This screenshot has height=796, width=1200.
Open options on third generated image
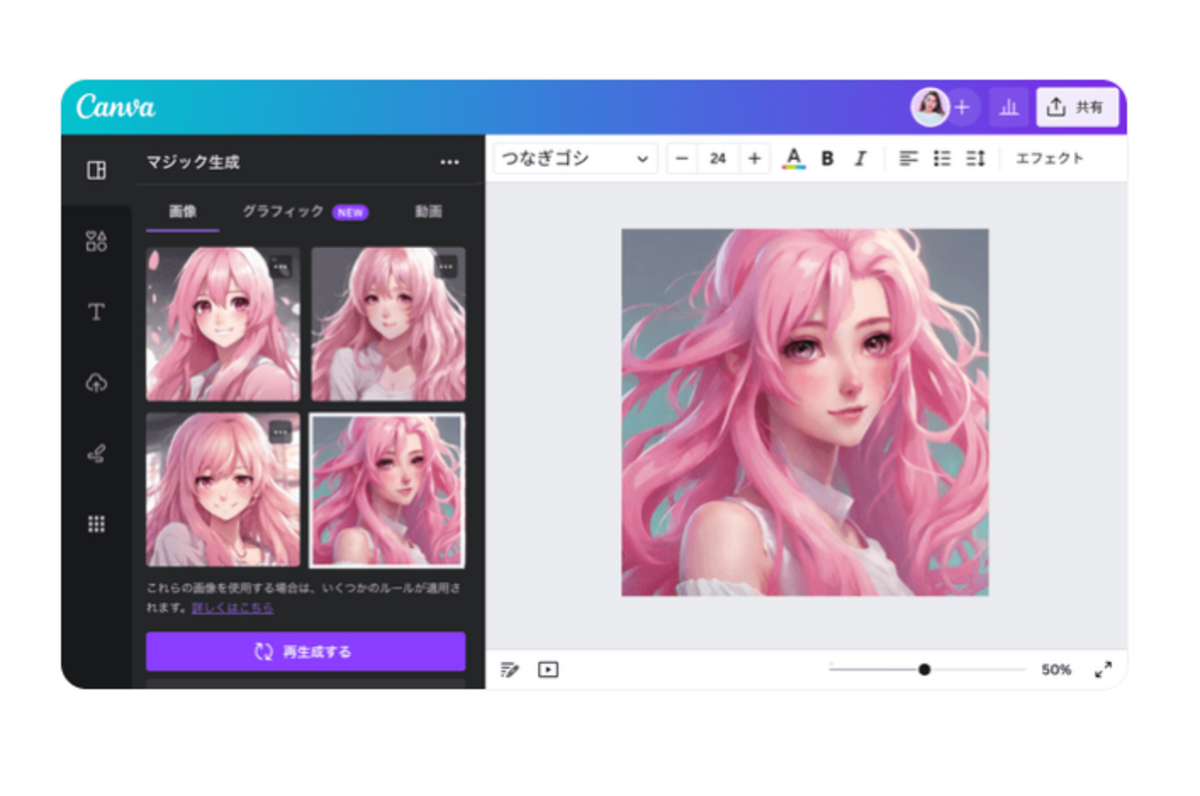coord(281,431)
